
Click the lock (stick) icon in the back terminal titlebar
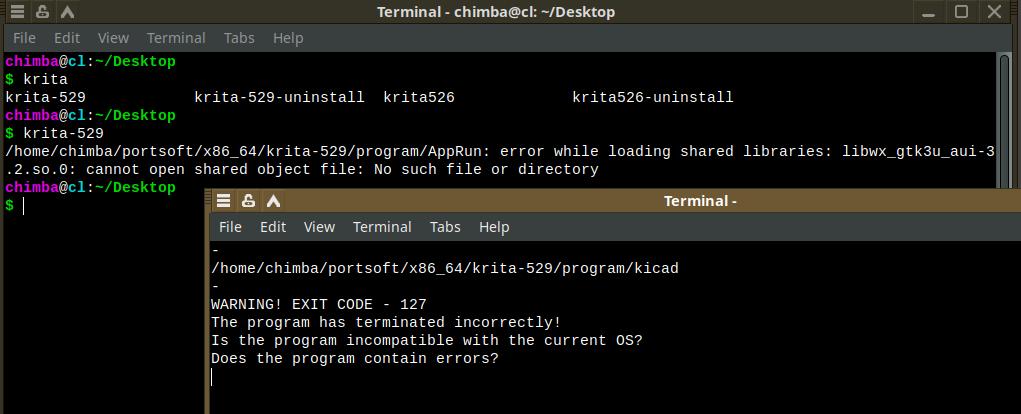coord(41,12)
